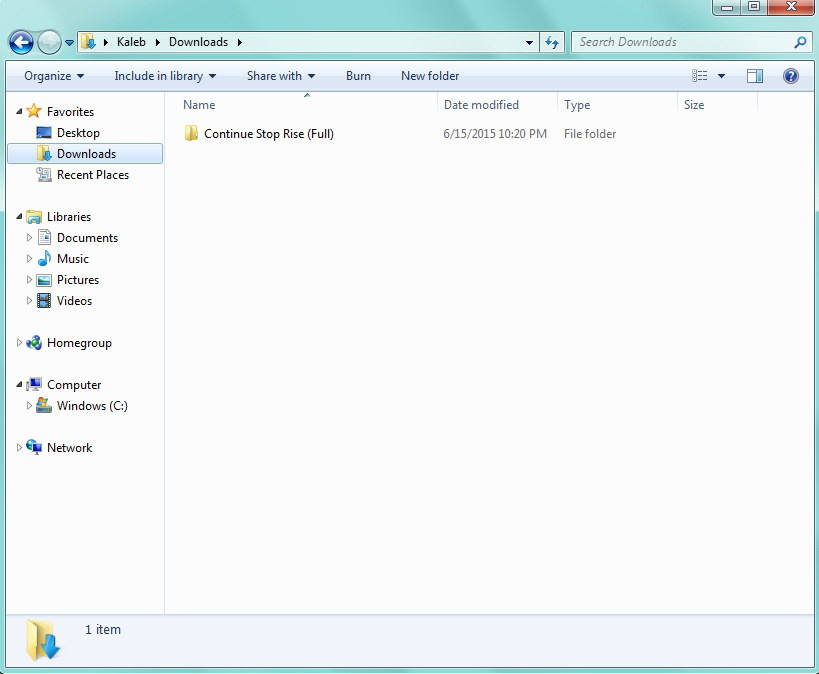Expand the Documents library tree node
This screenshot has width=819, height=674.
click(x=30, y=238)
